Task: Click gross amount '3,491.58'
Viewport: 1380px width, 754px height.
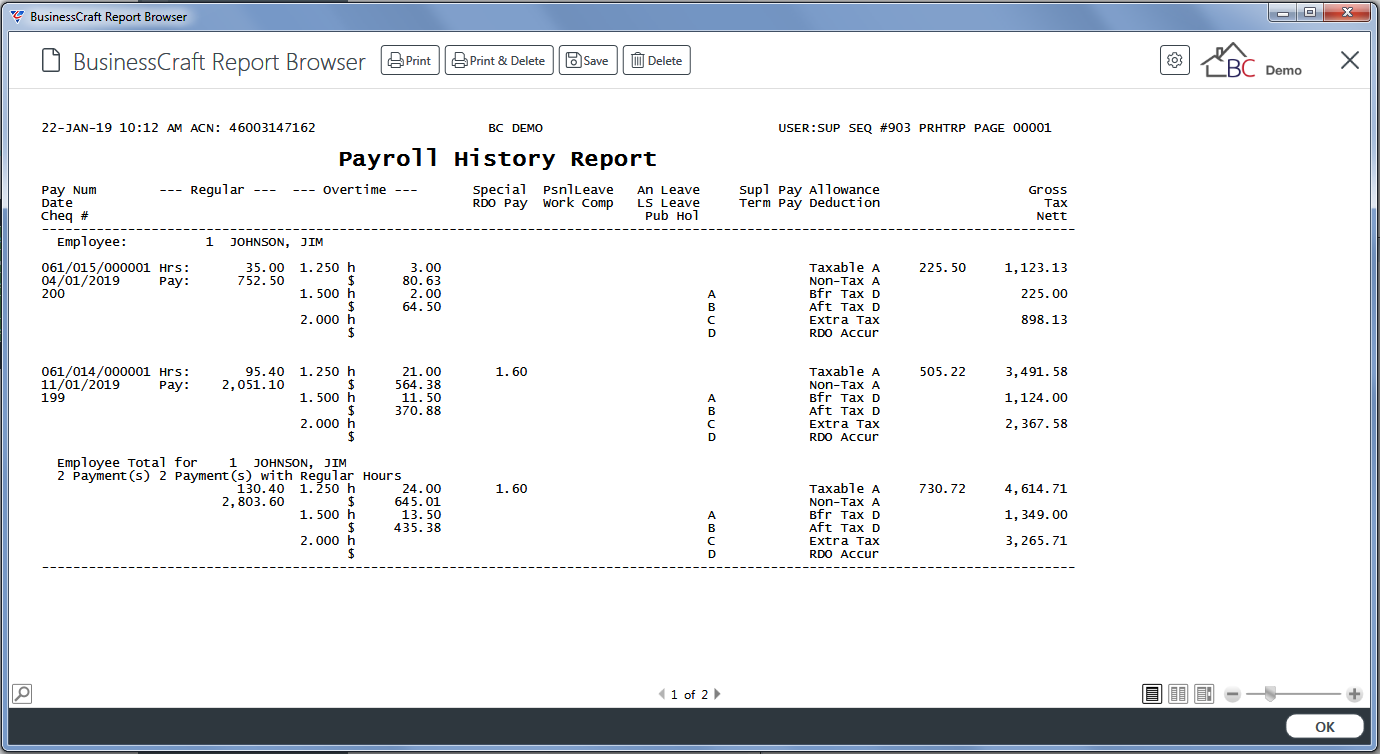Action: pyautogui.click(x=1036, y=372)
